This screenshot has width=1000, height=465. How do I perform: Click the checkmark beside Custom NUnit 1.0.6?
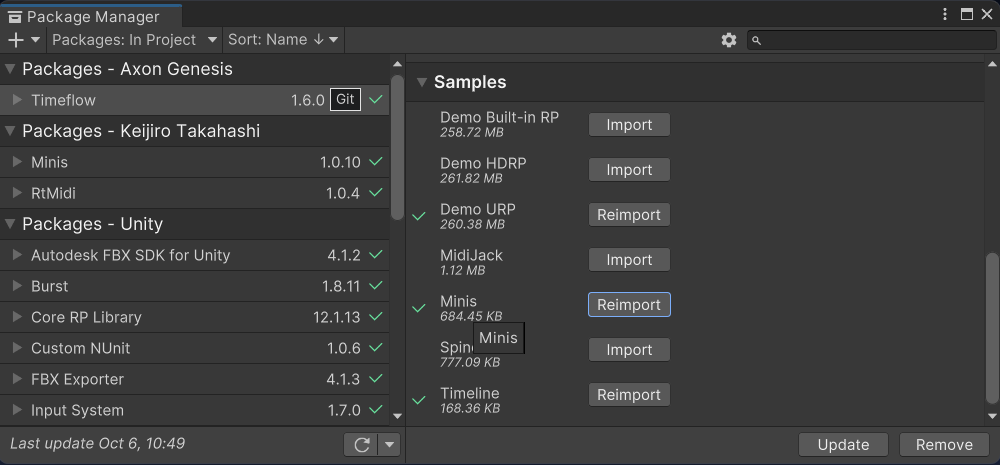coord(376,348)
